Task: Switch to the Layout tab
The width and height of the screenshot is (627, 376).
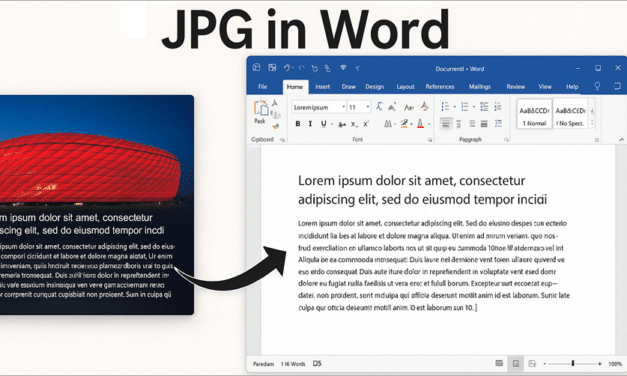Action: [405, 86]
